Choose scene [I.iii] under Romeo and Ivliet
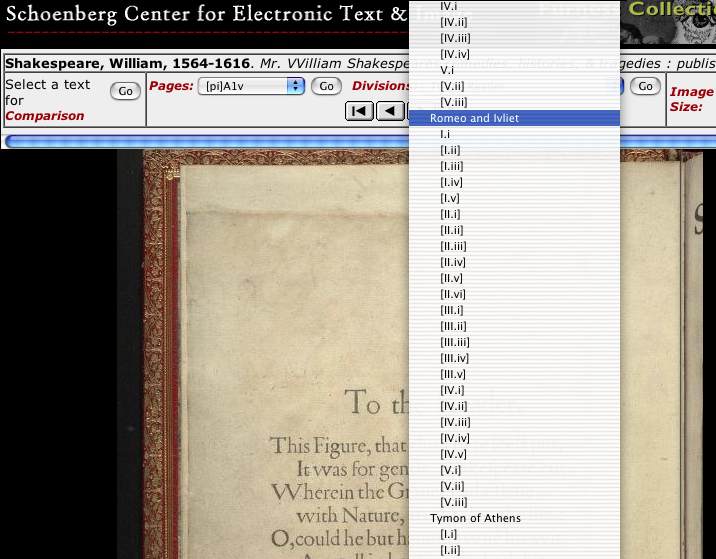Viewport: 716px width, 559px height. pyautogui.click(x=453, y=166)
